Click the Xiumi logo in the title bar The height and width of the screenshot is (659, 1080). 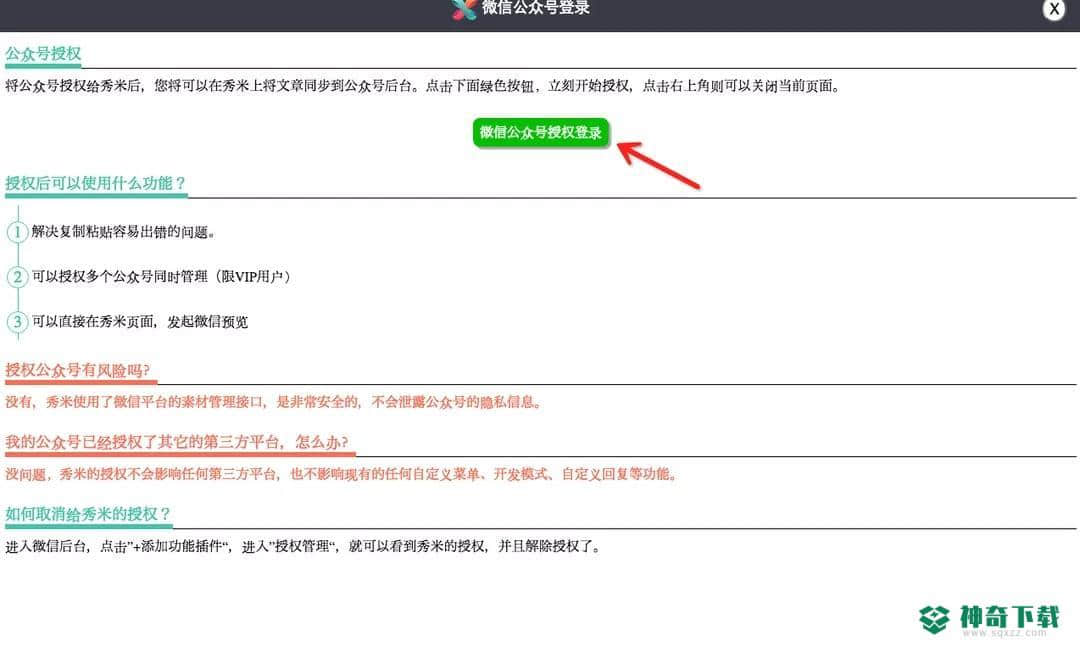(464, 9)
